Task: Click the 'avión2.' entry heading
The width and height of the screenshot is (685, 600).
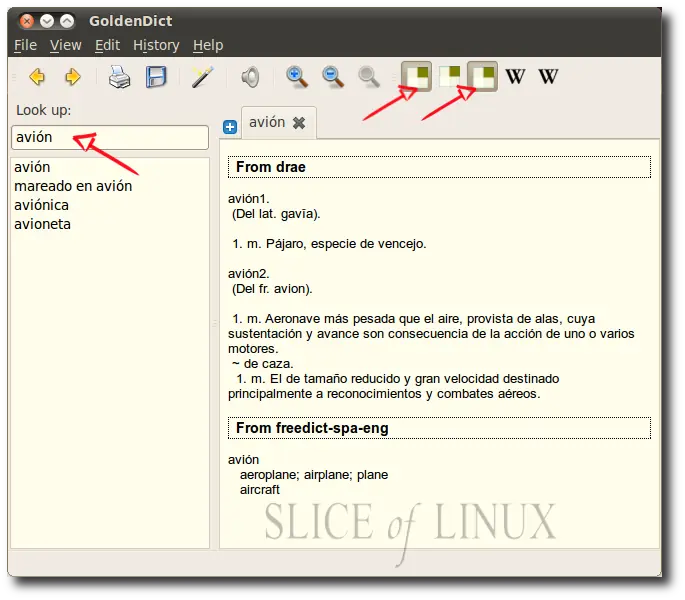Action: 249,274
